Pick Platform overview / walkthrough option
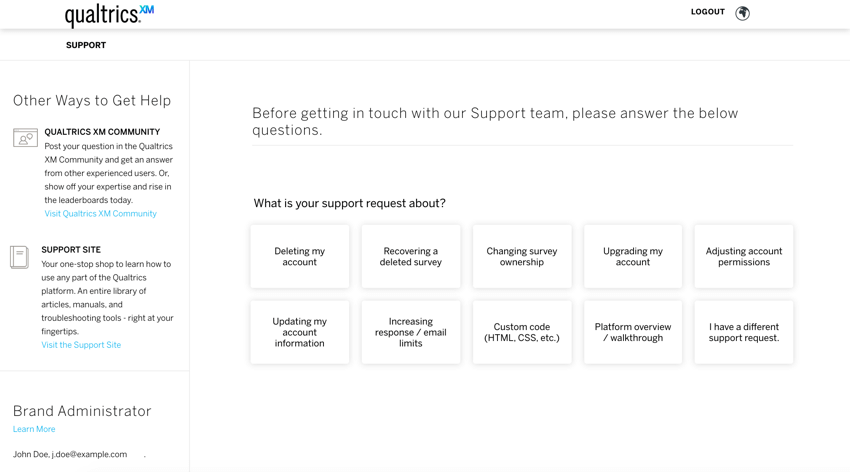Viewport: 850px width, 472px height. pyautogui.click(x=633, y=332)
